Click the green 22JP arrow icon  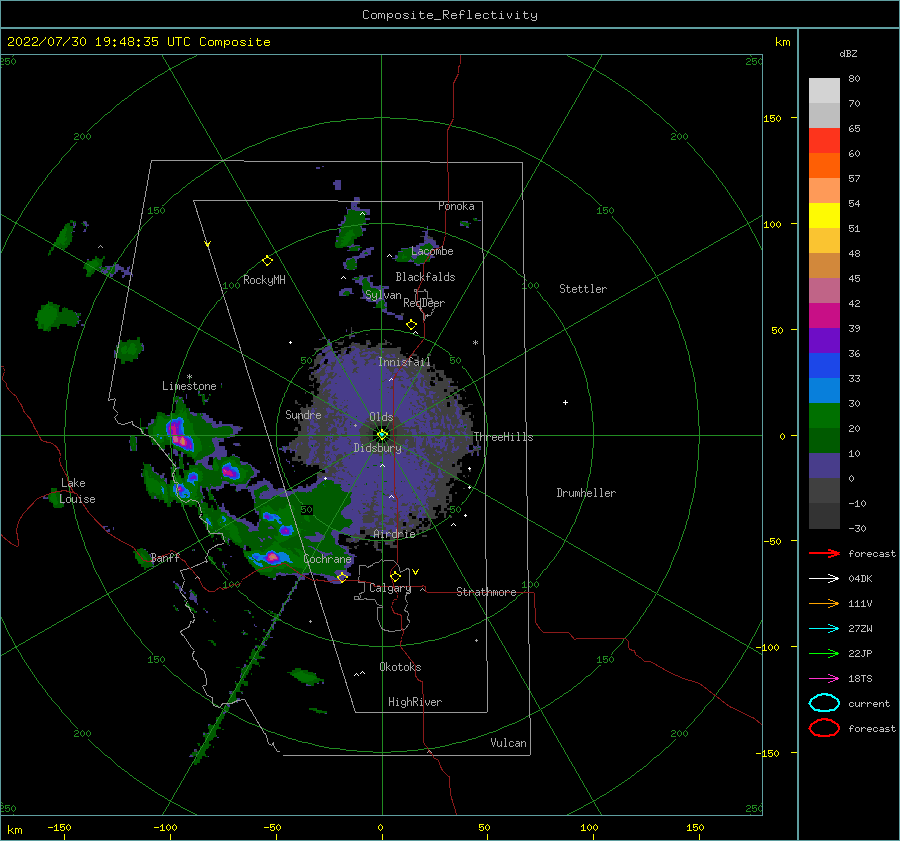(824, 653)
